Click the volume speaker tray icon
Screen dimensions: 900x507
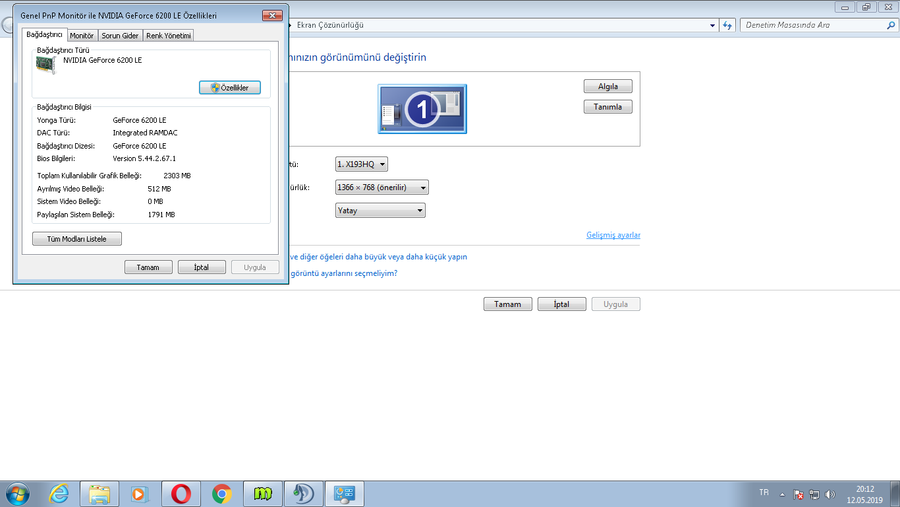(830, 494)
